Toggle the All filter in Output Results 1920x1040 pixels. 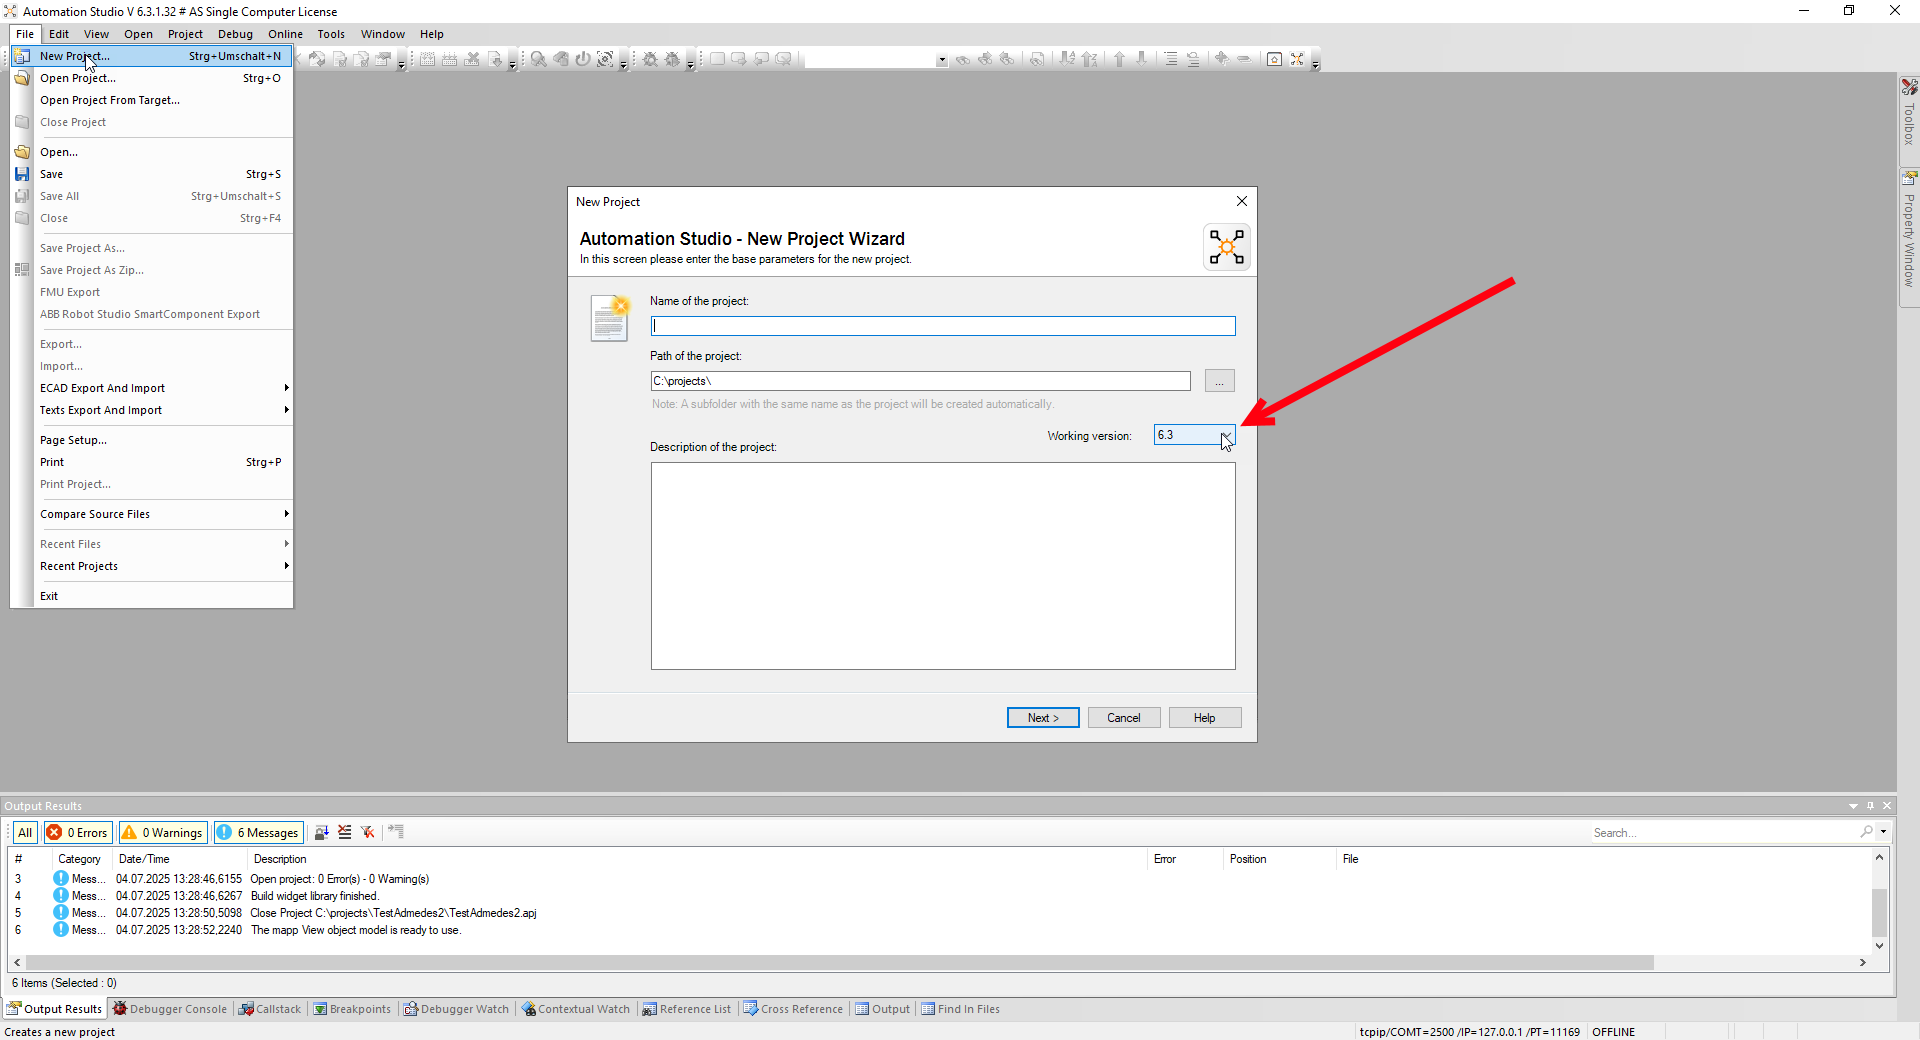tap(25, 832)
